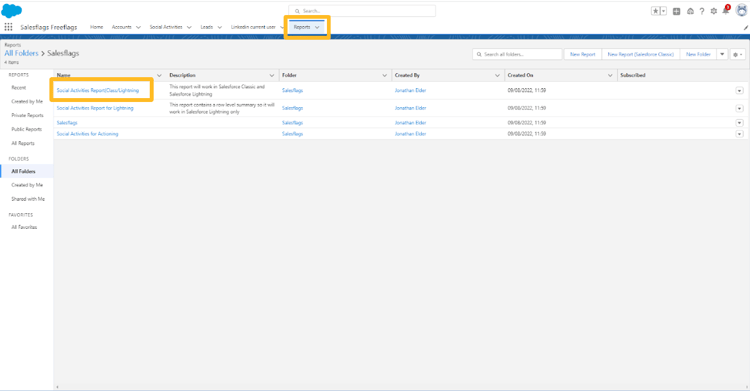Open Global Actions plus icon
Screen dimensions: 750x391
click(x=676, y=11)
